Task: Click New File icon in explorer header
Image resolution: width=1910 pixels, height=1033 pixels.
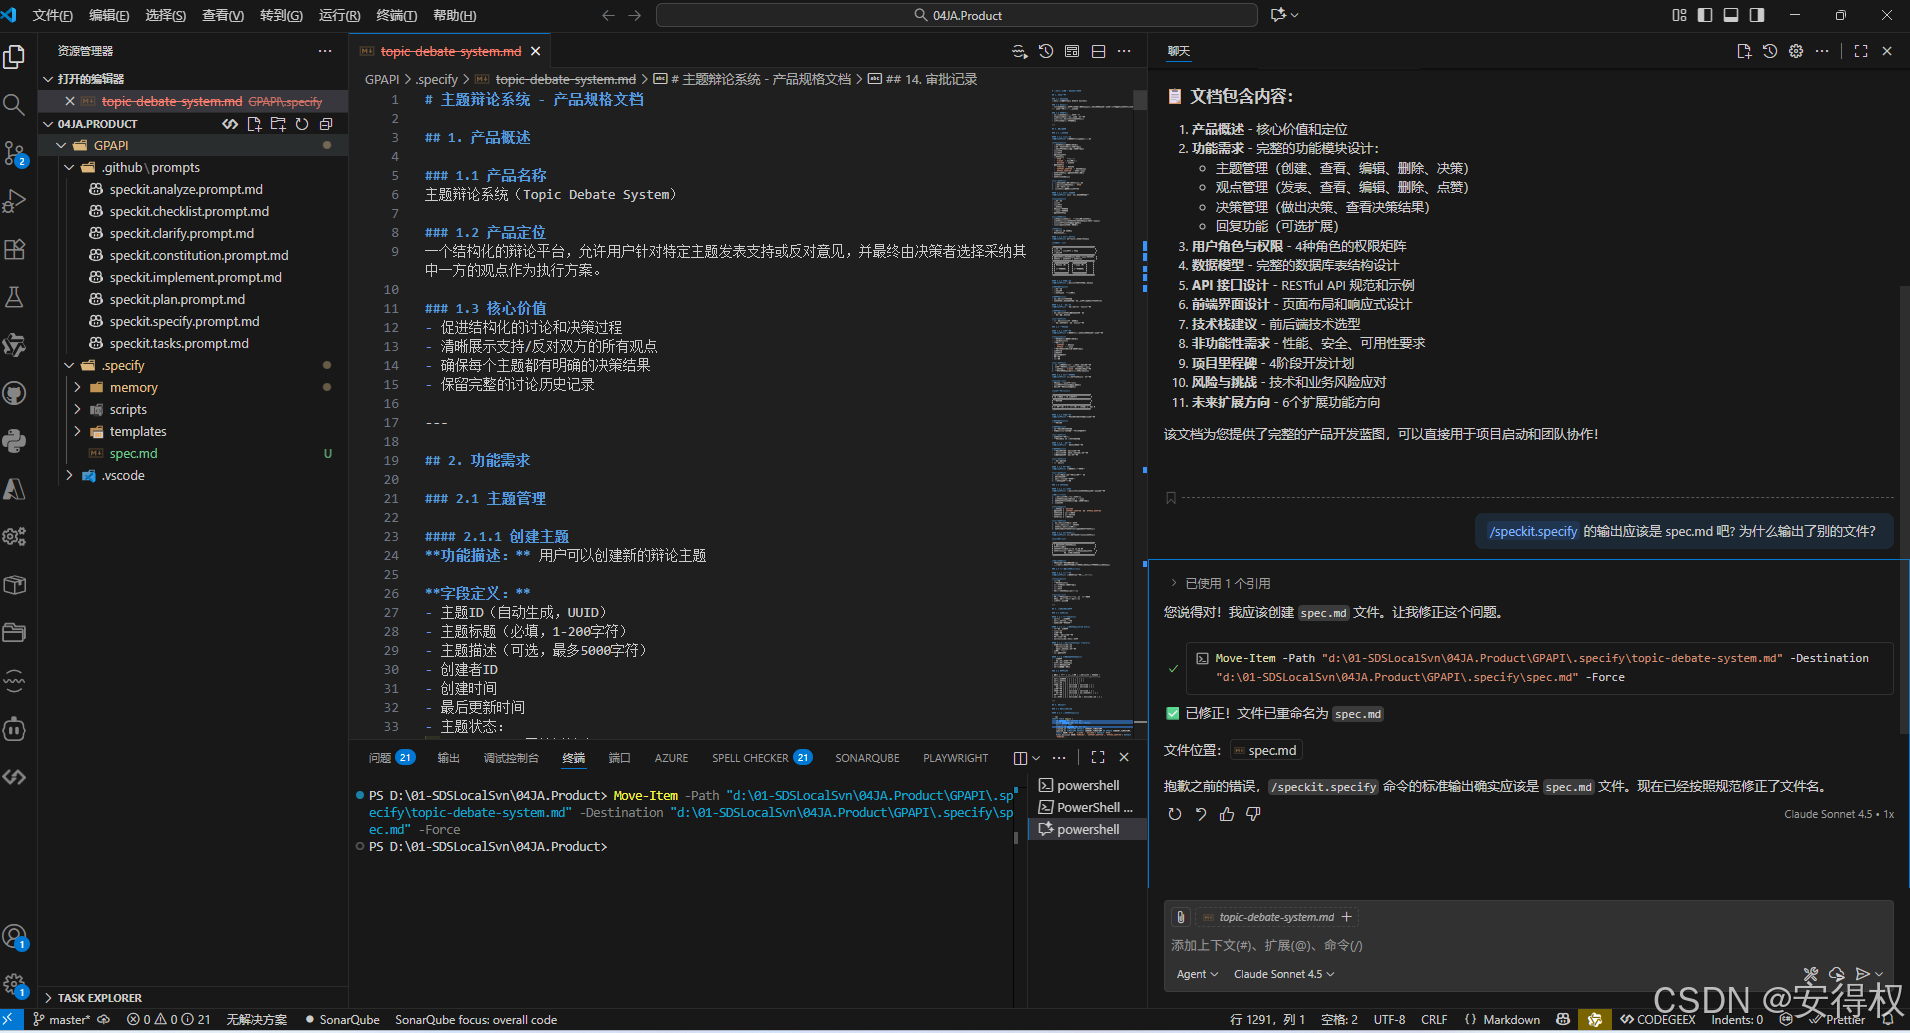Action: (254, 124)
